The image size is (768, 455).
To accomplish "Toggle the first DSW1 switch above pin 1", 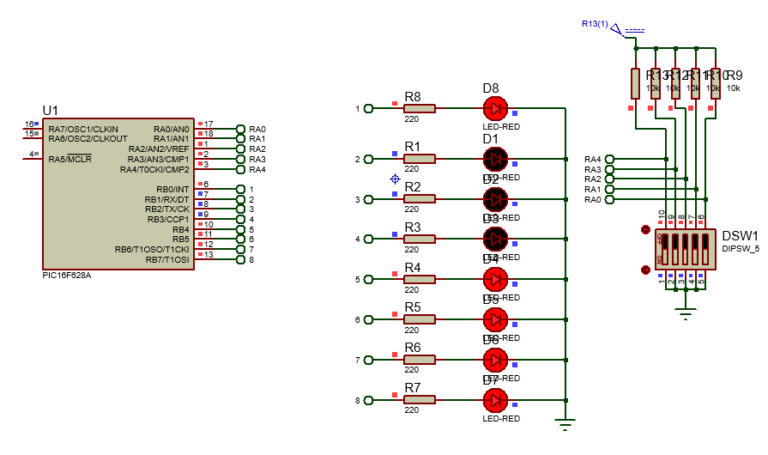I will pos(665,249).
